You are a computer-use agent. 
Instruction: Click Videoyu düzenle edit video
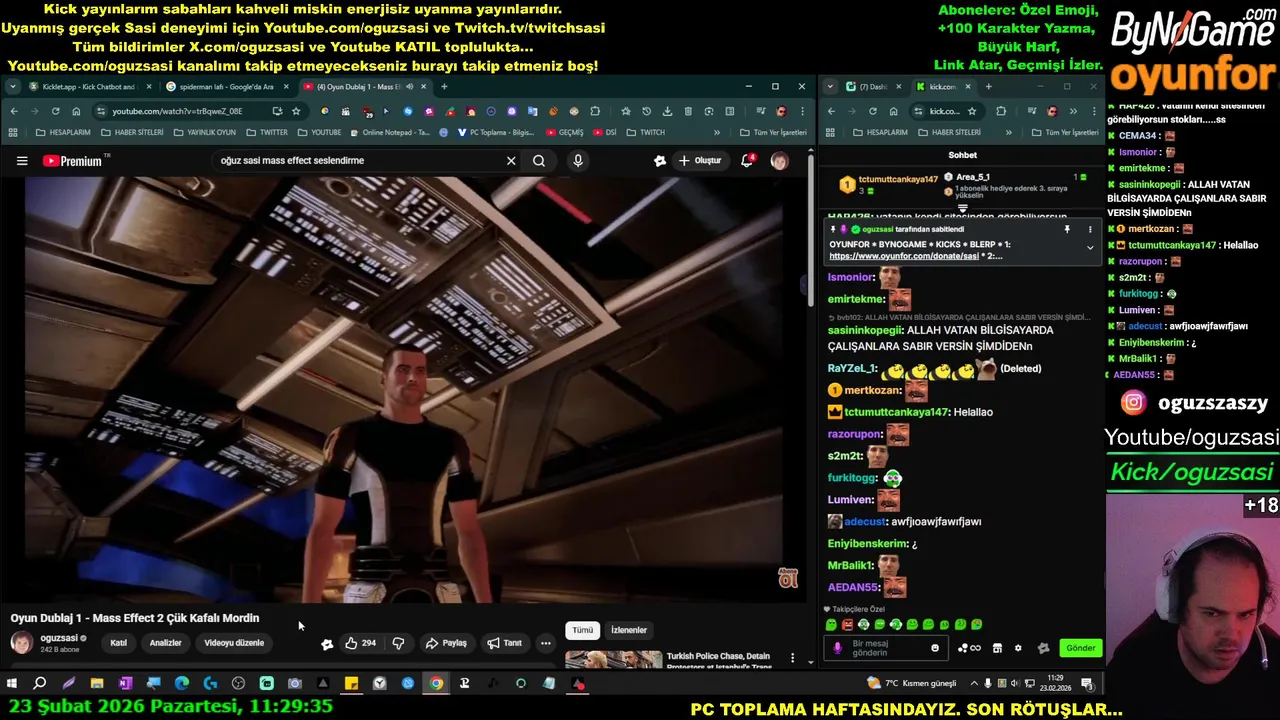point(234,643)
